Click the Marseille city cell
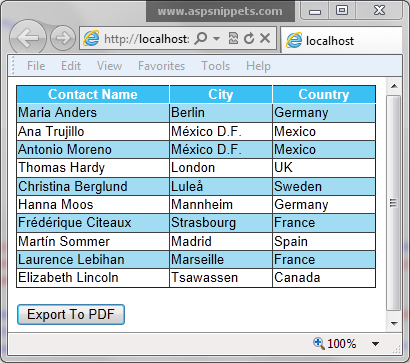The width and height of the screenshot is (410, 363). coord(221,259)
